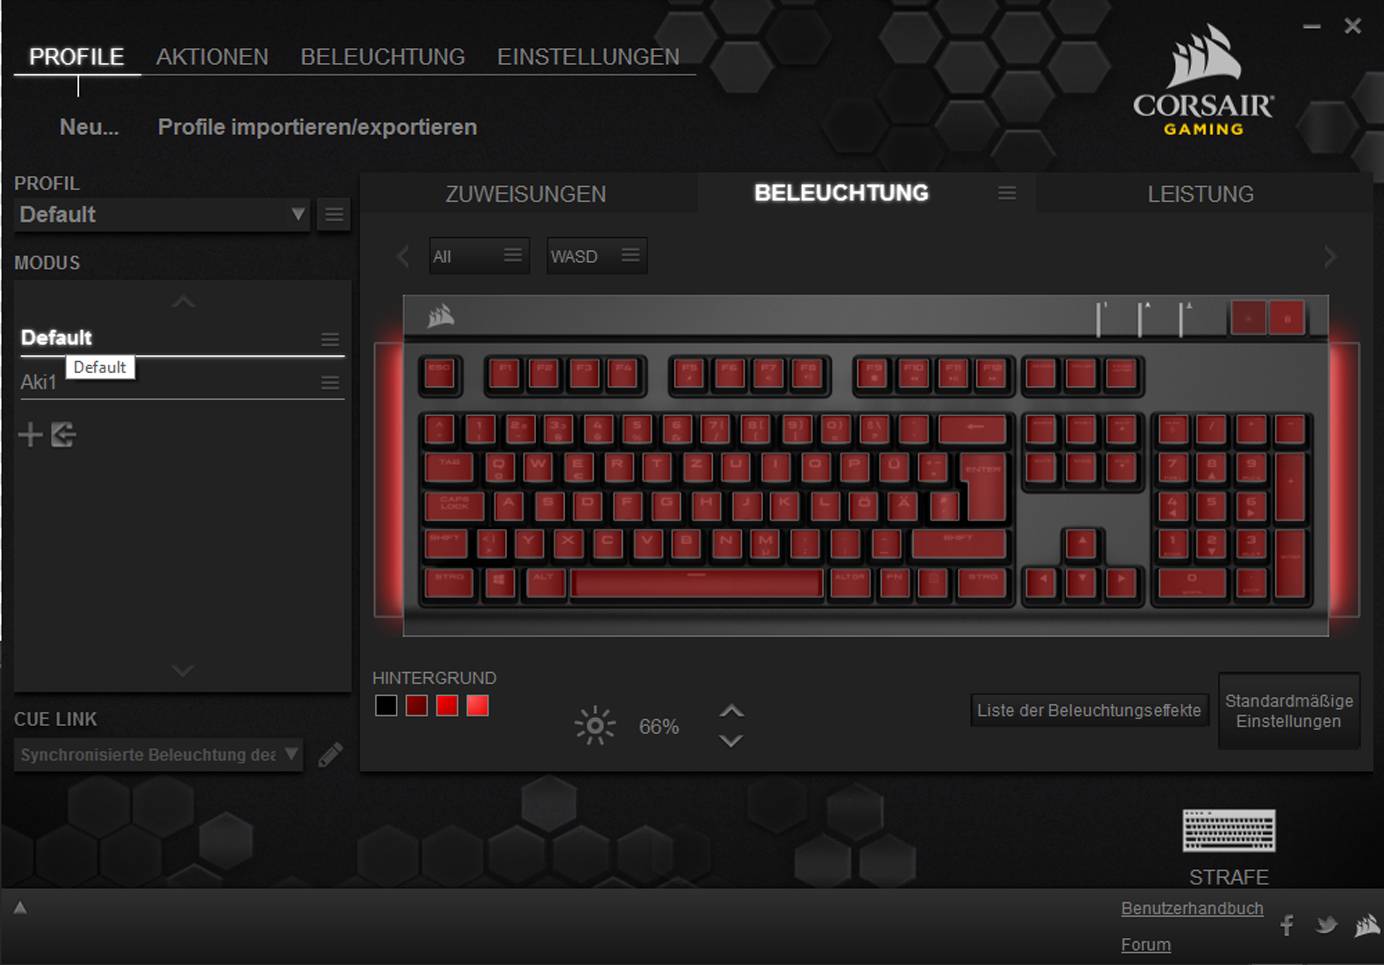
Task: Expand bottom-left panel triangle arrow
Action: 20,908
